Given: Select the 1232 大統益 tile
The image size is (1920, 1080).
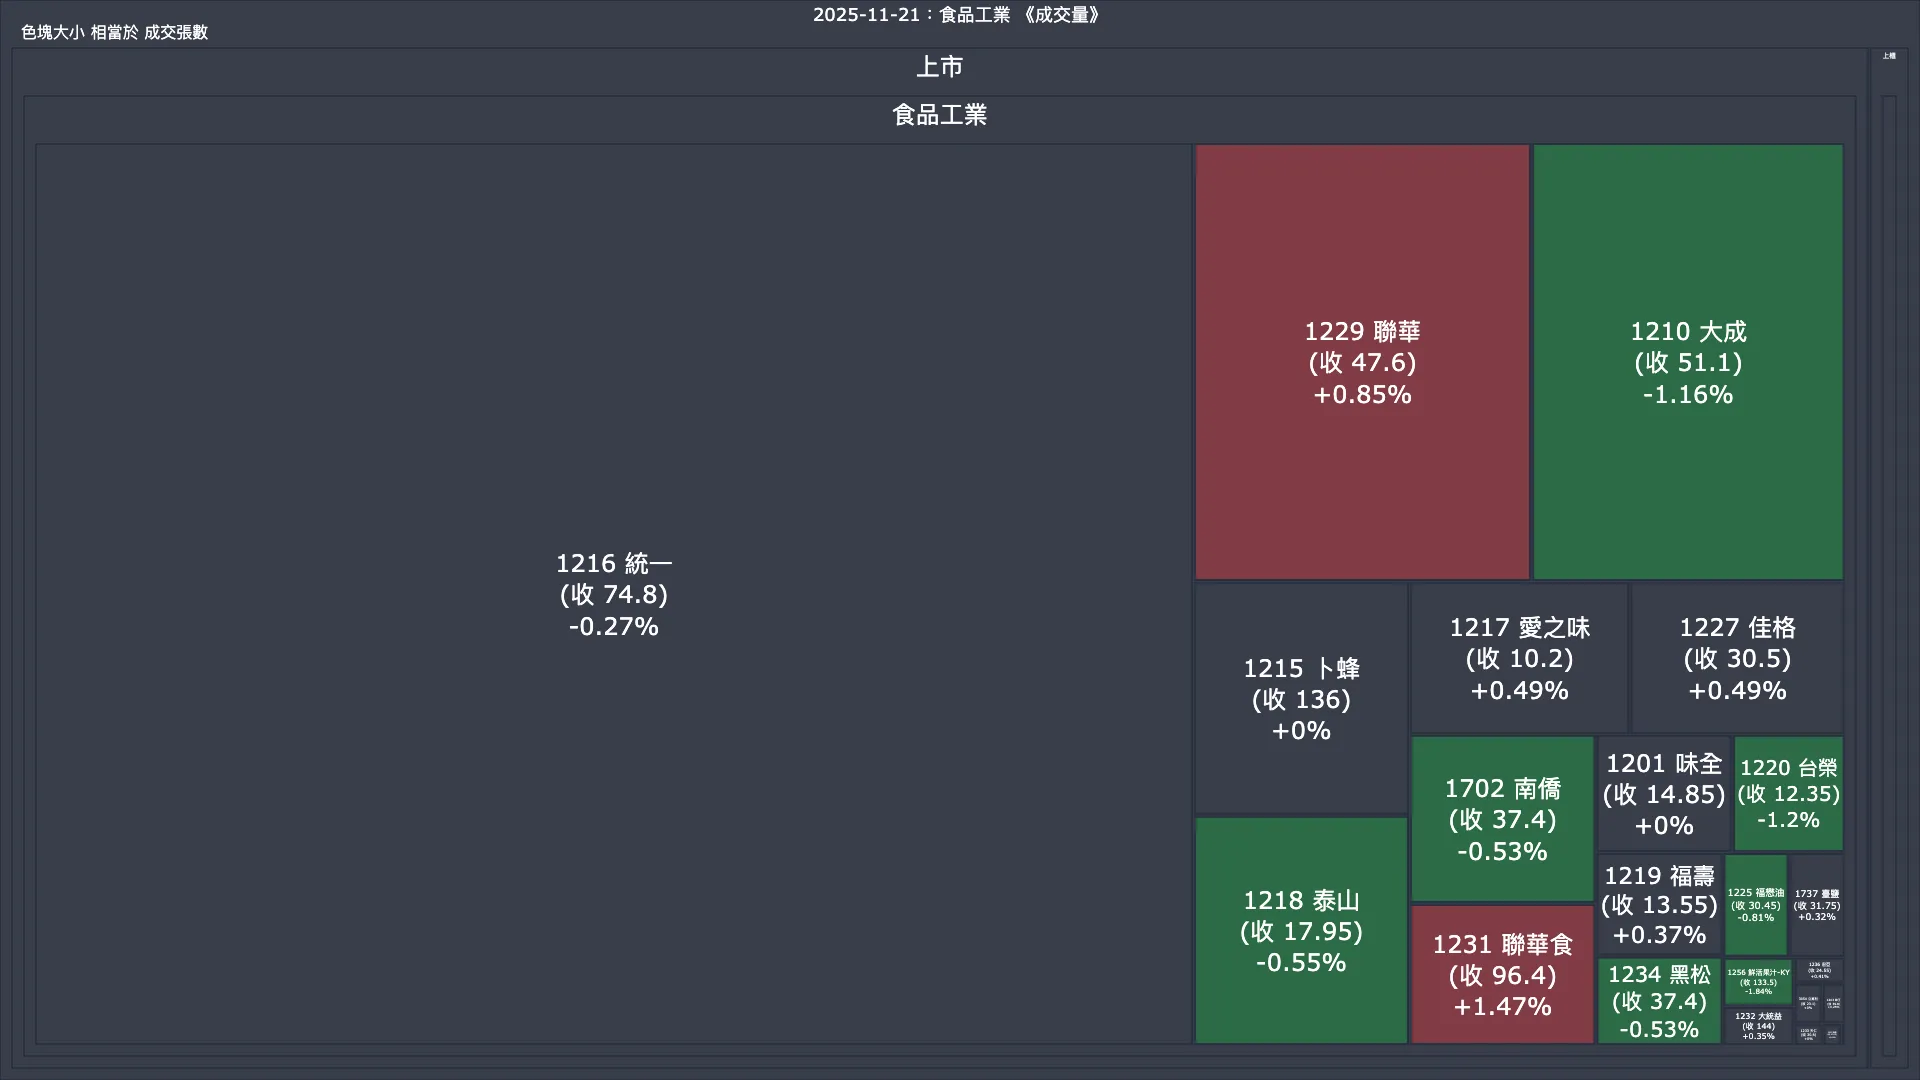Looking at the screenshot, I should 1757,1026.
